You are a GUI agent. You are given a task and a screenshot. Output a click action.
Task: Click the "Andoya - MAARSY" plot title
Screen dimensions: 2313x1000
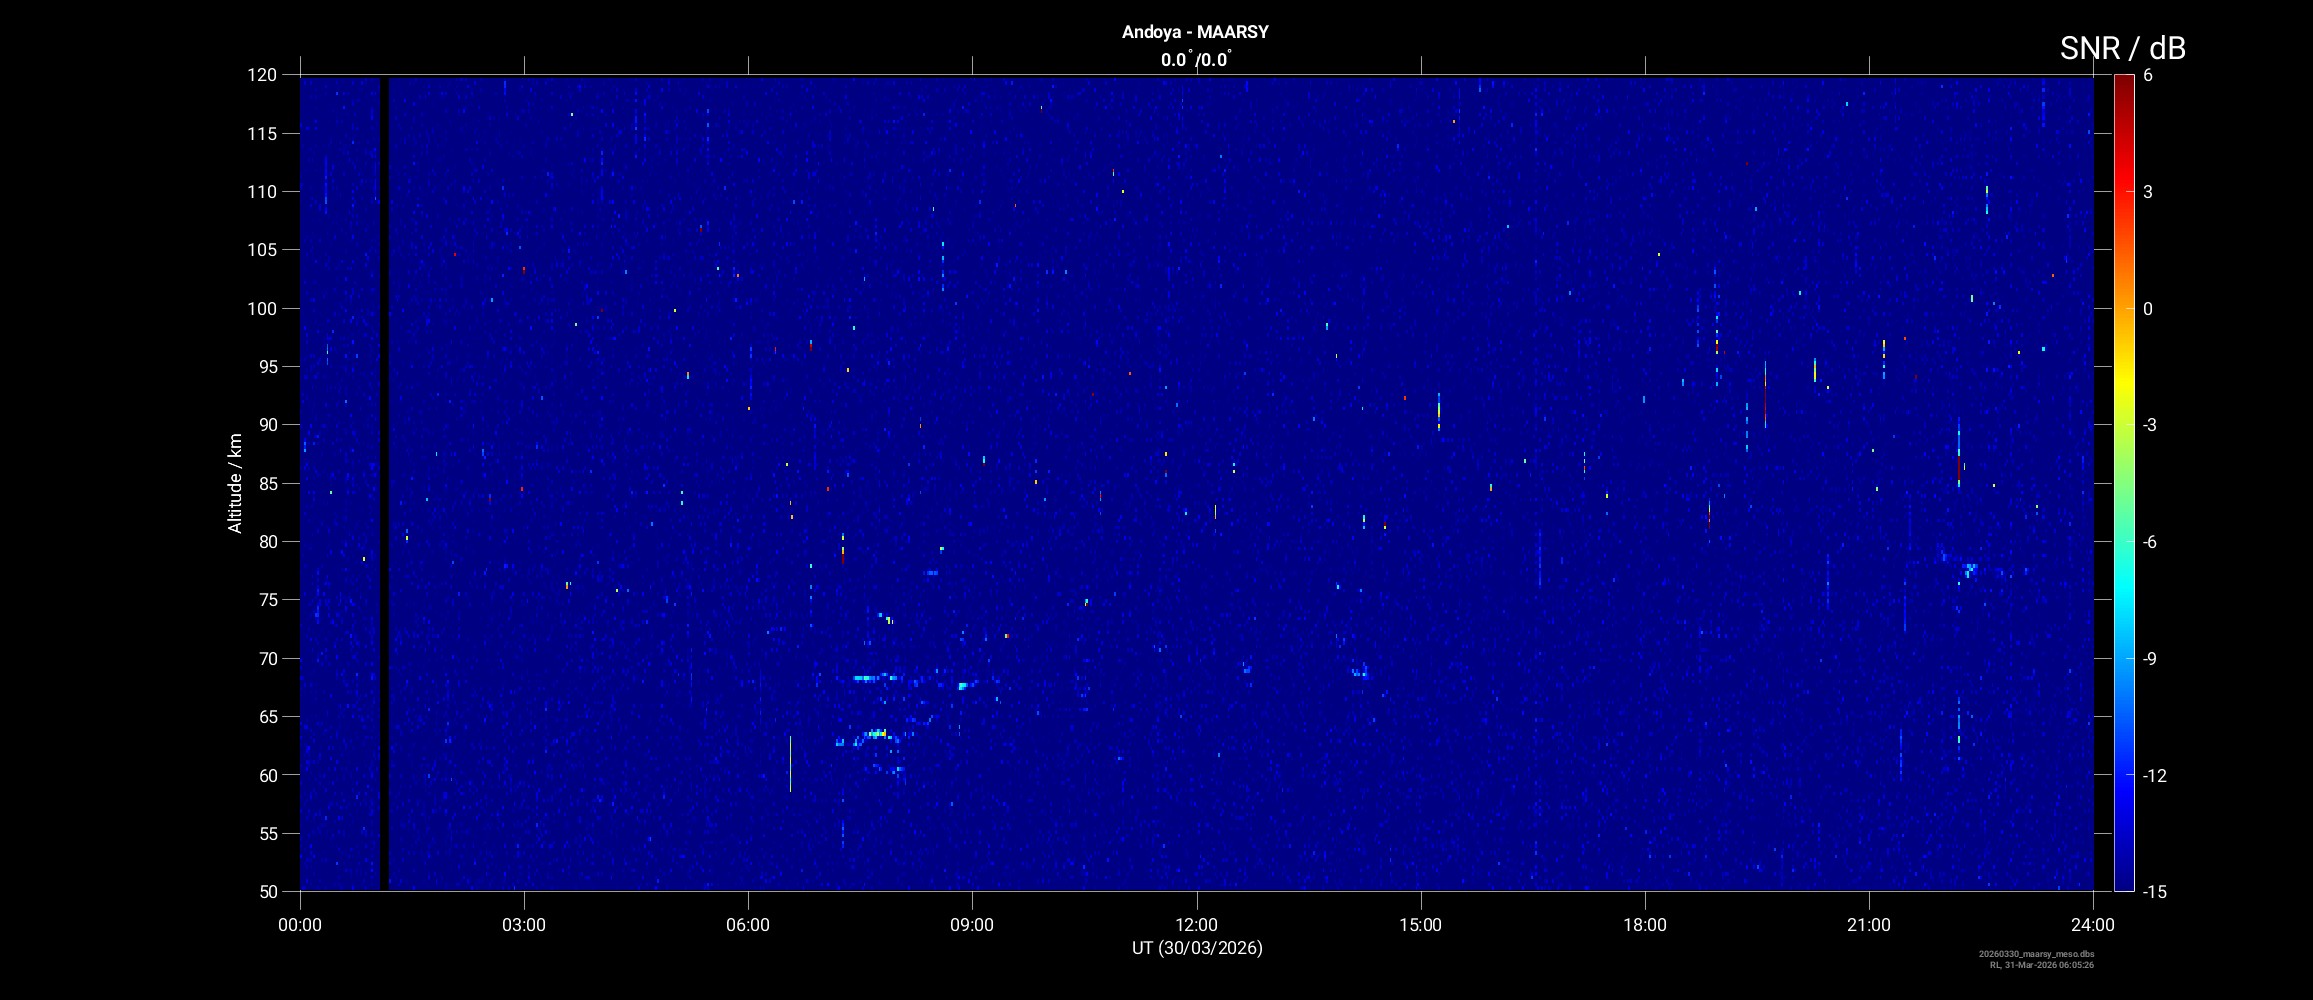(x=1195, y=32)
